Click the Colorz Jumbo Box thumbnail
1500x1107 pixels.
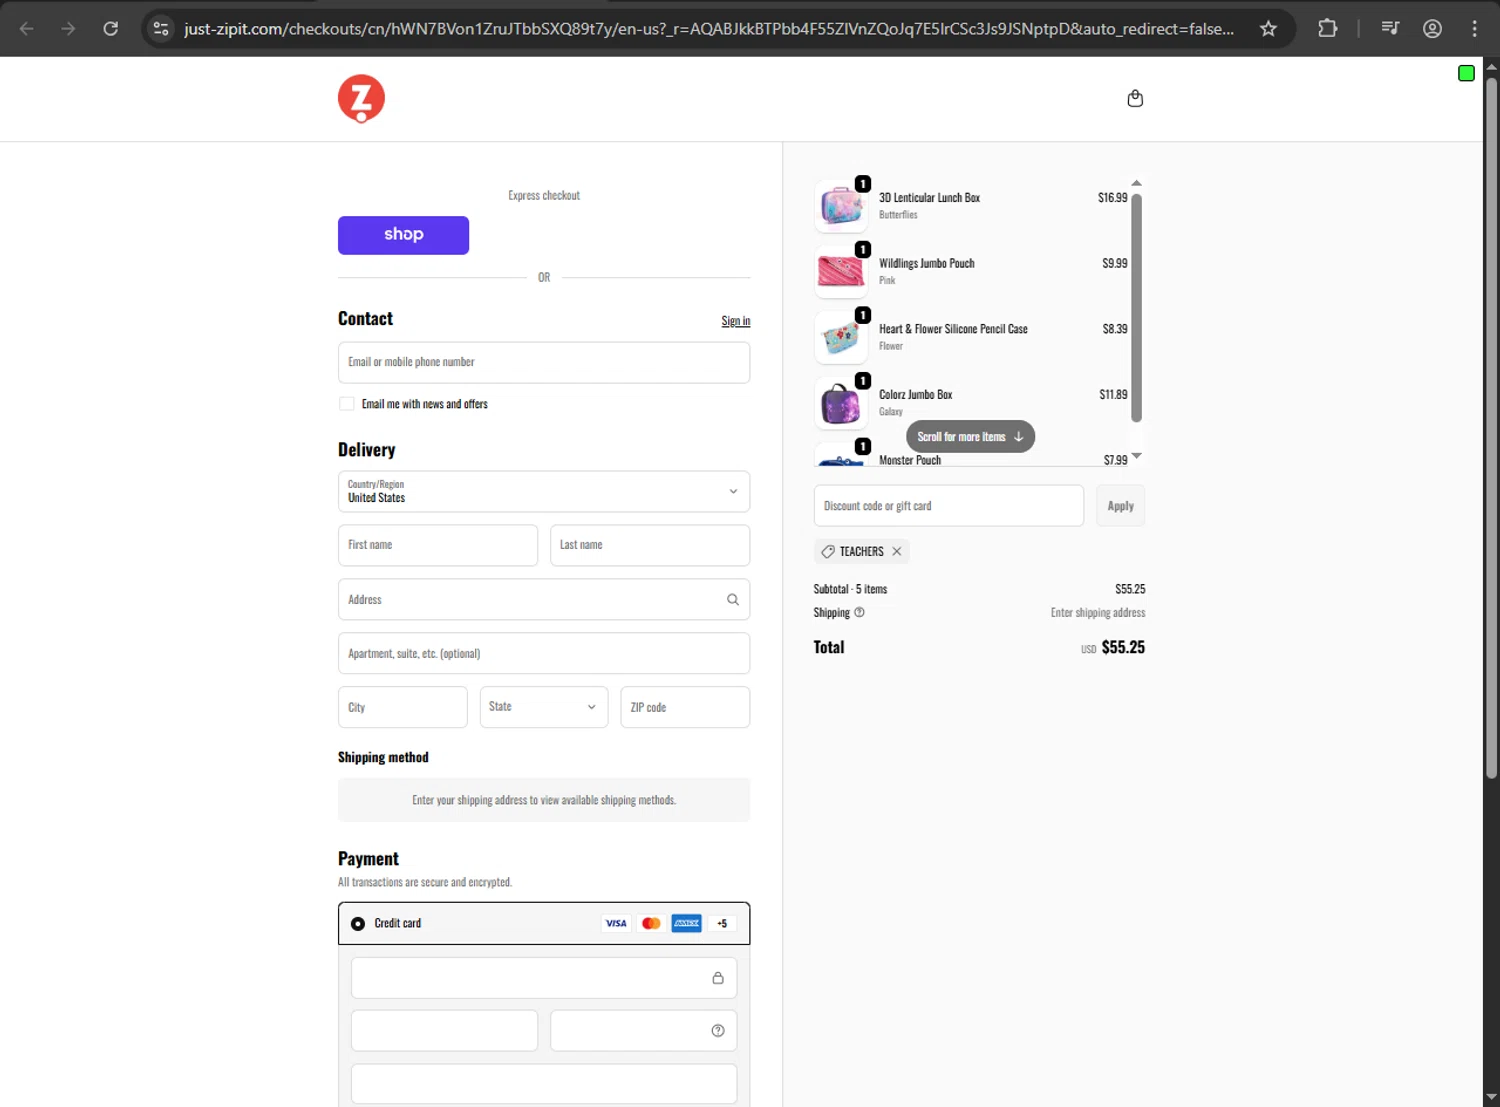841,403
